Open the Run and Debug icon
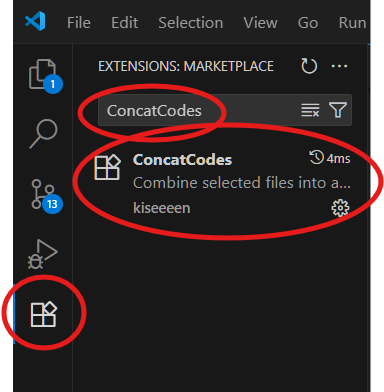The width and height of the screenshot is (384, 392). click(x=43, y=254)
